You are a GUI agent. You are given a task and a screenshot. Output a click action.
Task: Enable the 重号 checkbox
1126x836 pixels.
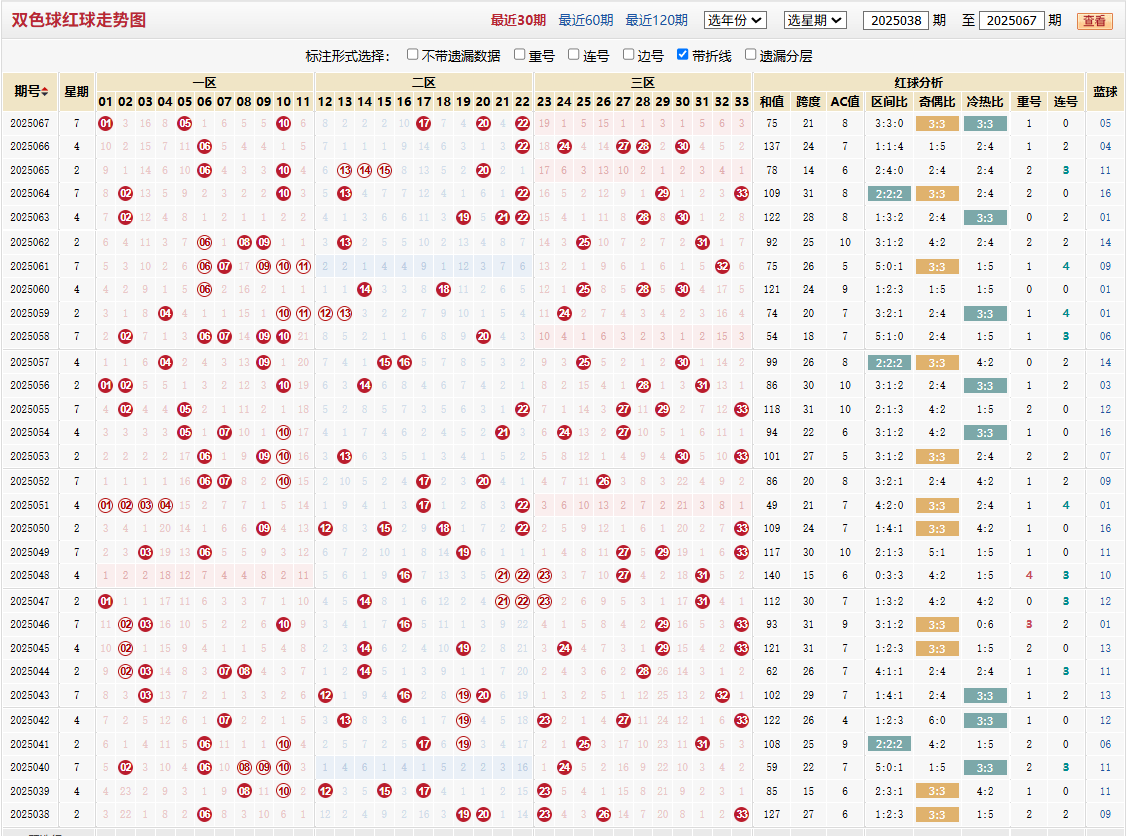click(x=520, y=55)
